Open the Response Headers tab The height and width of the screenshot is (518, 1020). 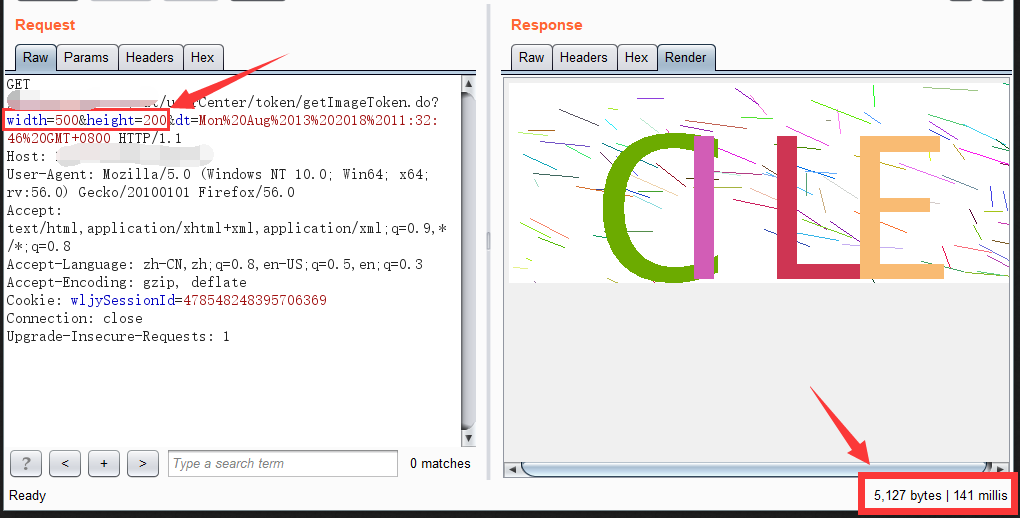583,58
